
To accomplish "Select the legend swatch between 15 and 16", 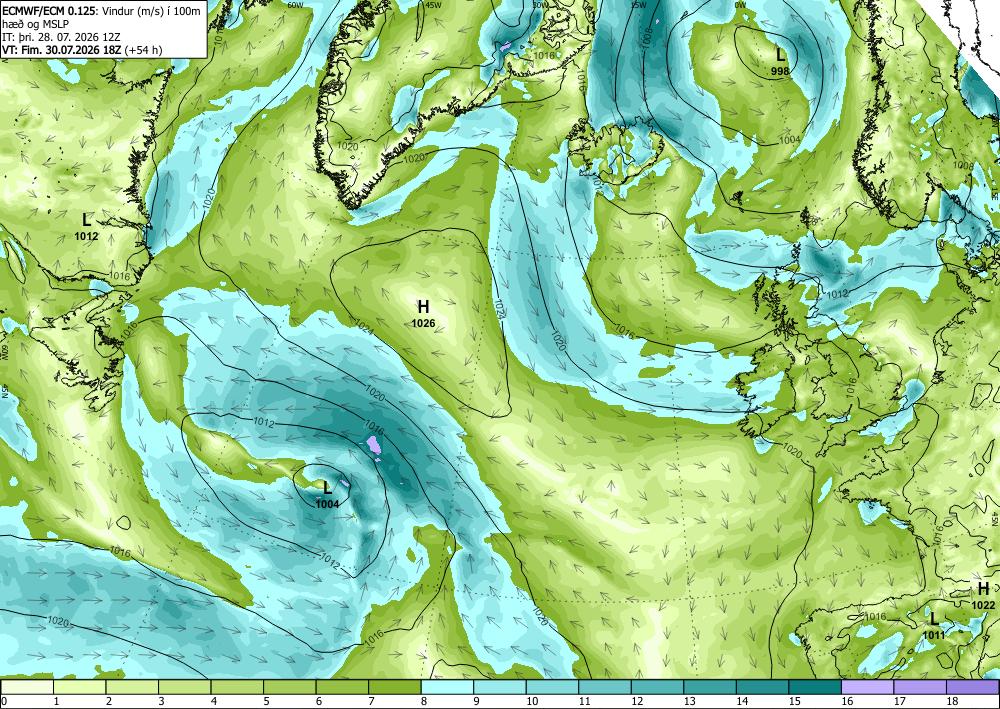I will (815, 687).
